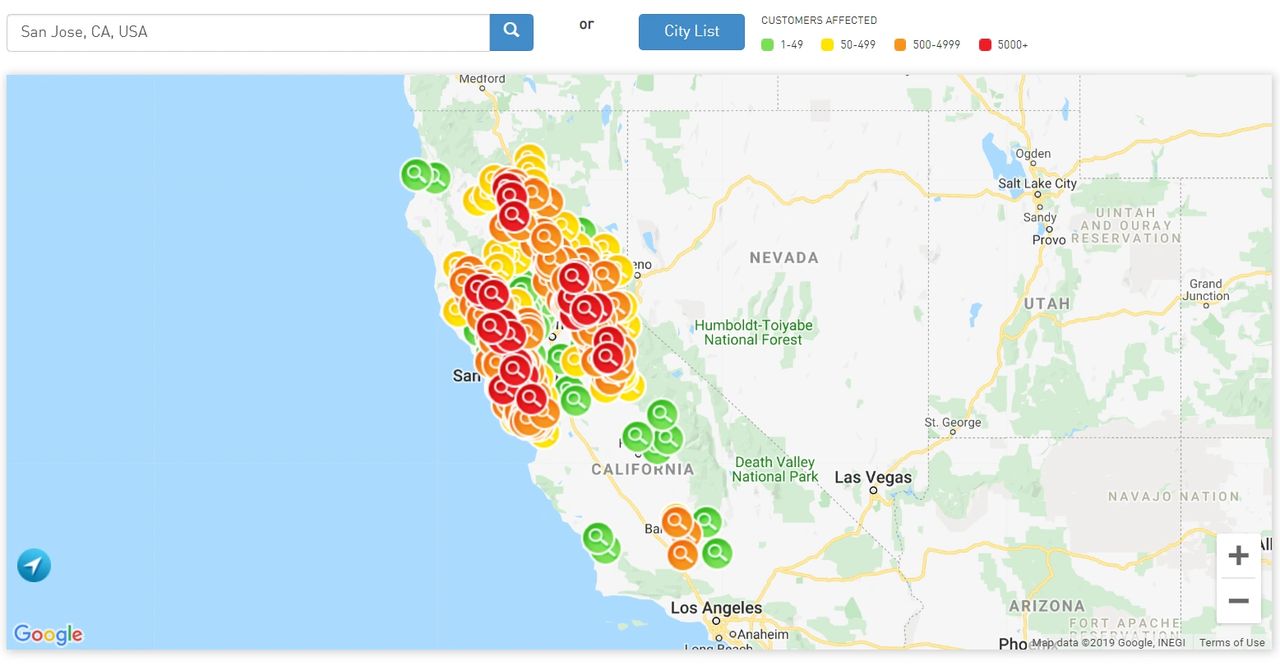Click green marker on coast west of Bakersfield

[598, 538]
